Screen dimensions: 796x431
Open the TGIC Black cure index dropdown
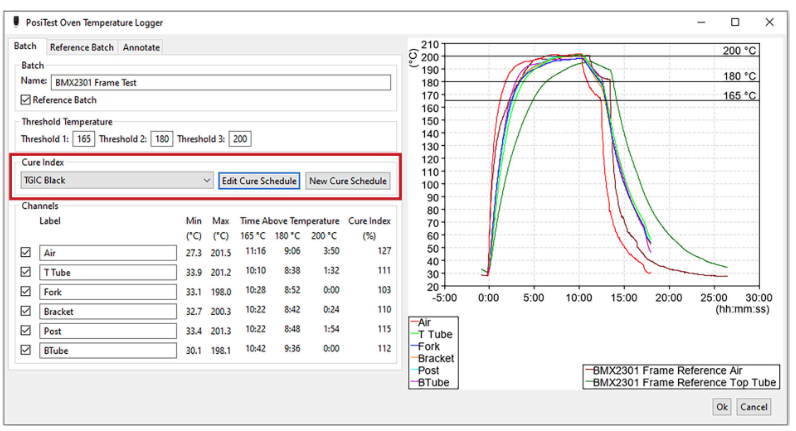117,180
